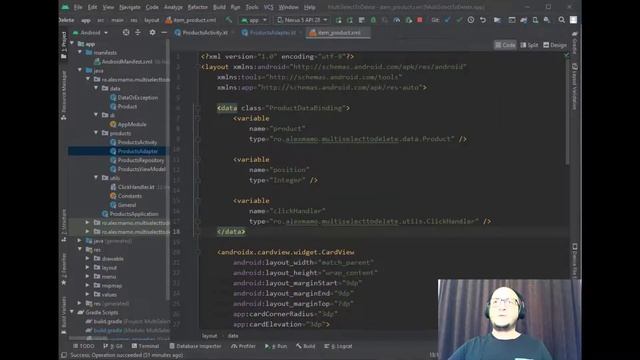Open the Gradle side panel
The width and height of the screenshot is (640, 360).
click(x=574, y=43)
